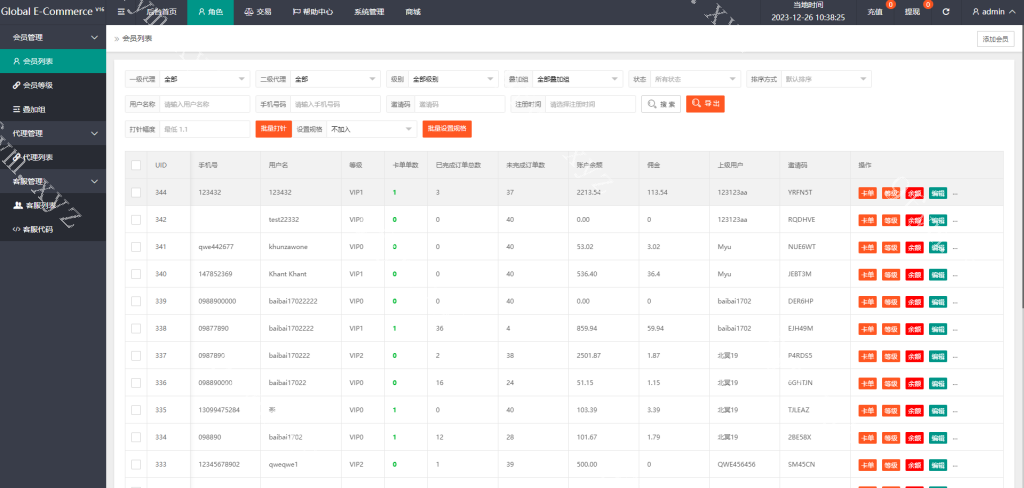The image size is (1024, 488).
Task: Open 客服列表 in the sidebar
Action: [53, 205]
